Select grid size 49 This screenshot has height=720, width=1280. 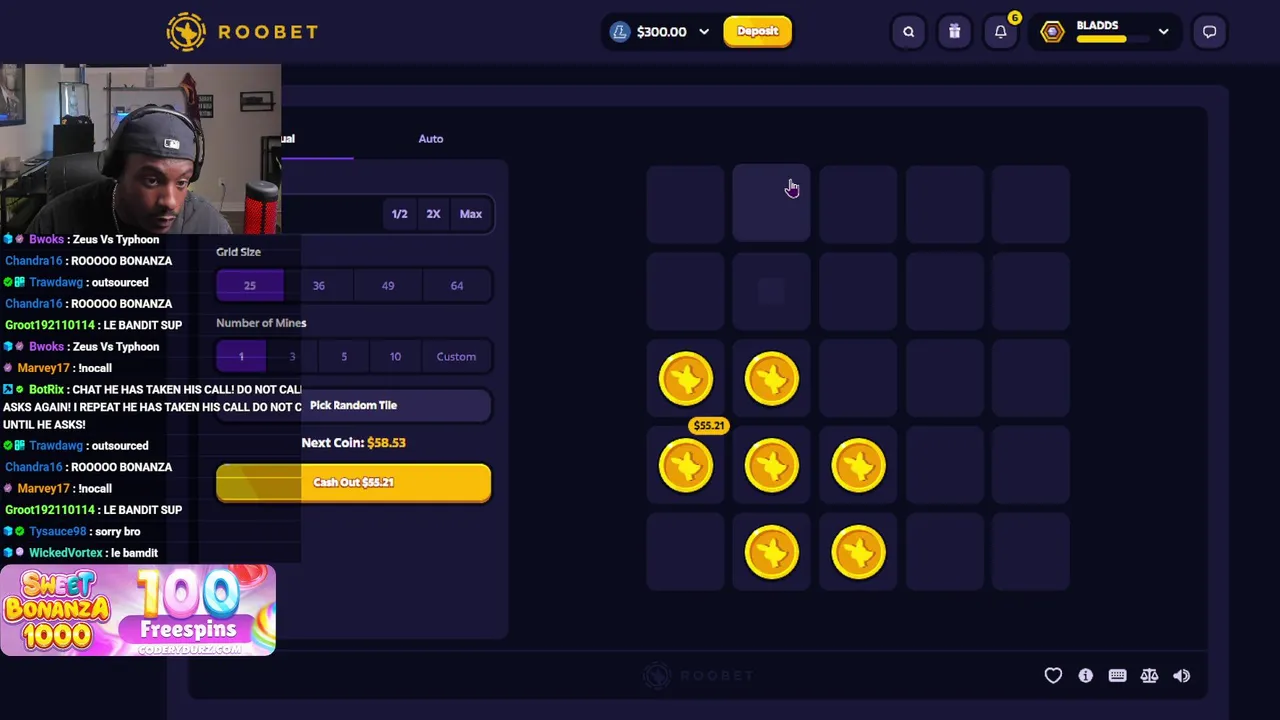[x=388, y=286]
